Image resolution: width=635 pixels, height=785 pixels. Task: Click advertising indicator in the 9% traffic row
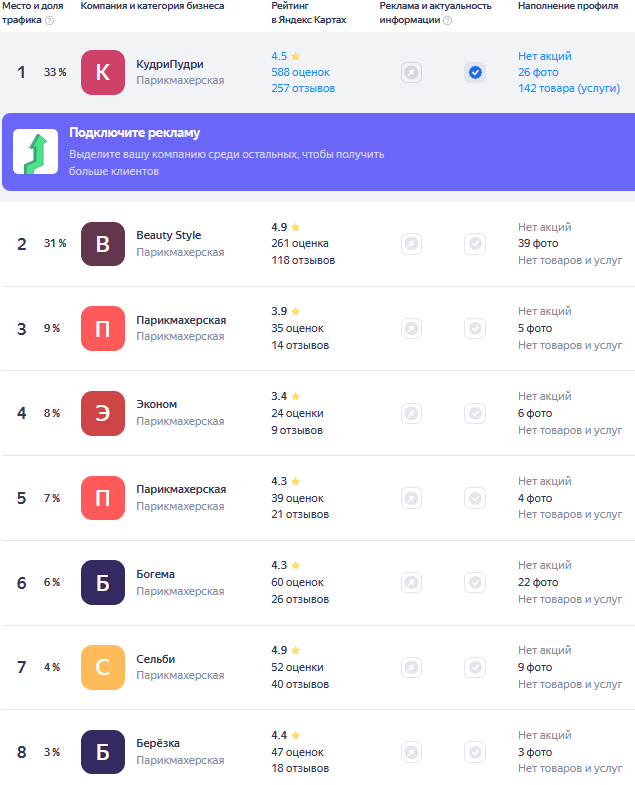click(x=411, y=328)
